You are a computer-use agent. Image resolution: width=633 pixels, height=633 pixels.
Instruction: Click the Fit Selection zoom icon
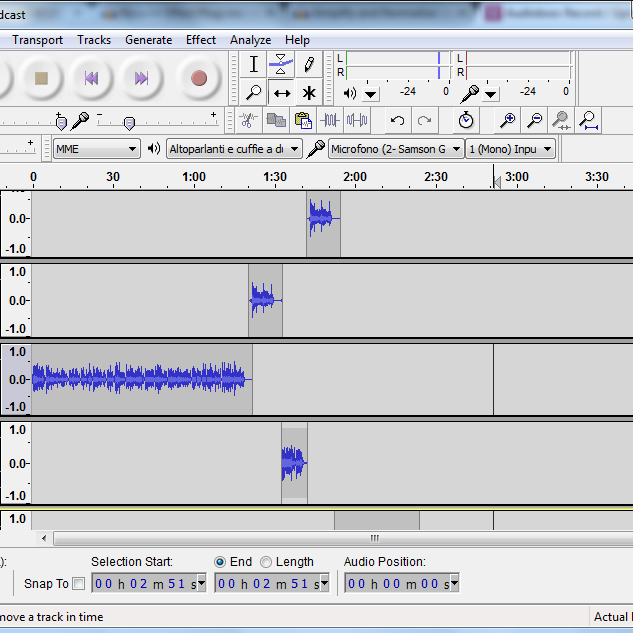tap(561, 120)
